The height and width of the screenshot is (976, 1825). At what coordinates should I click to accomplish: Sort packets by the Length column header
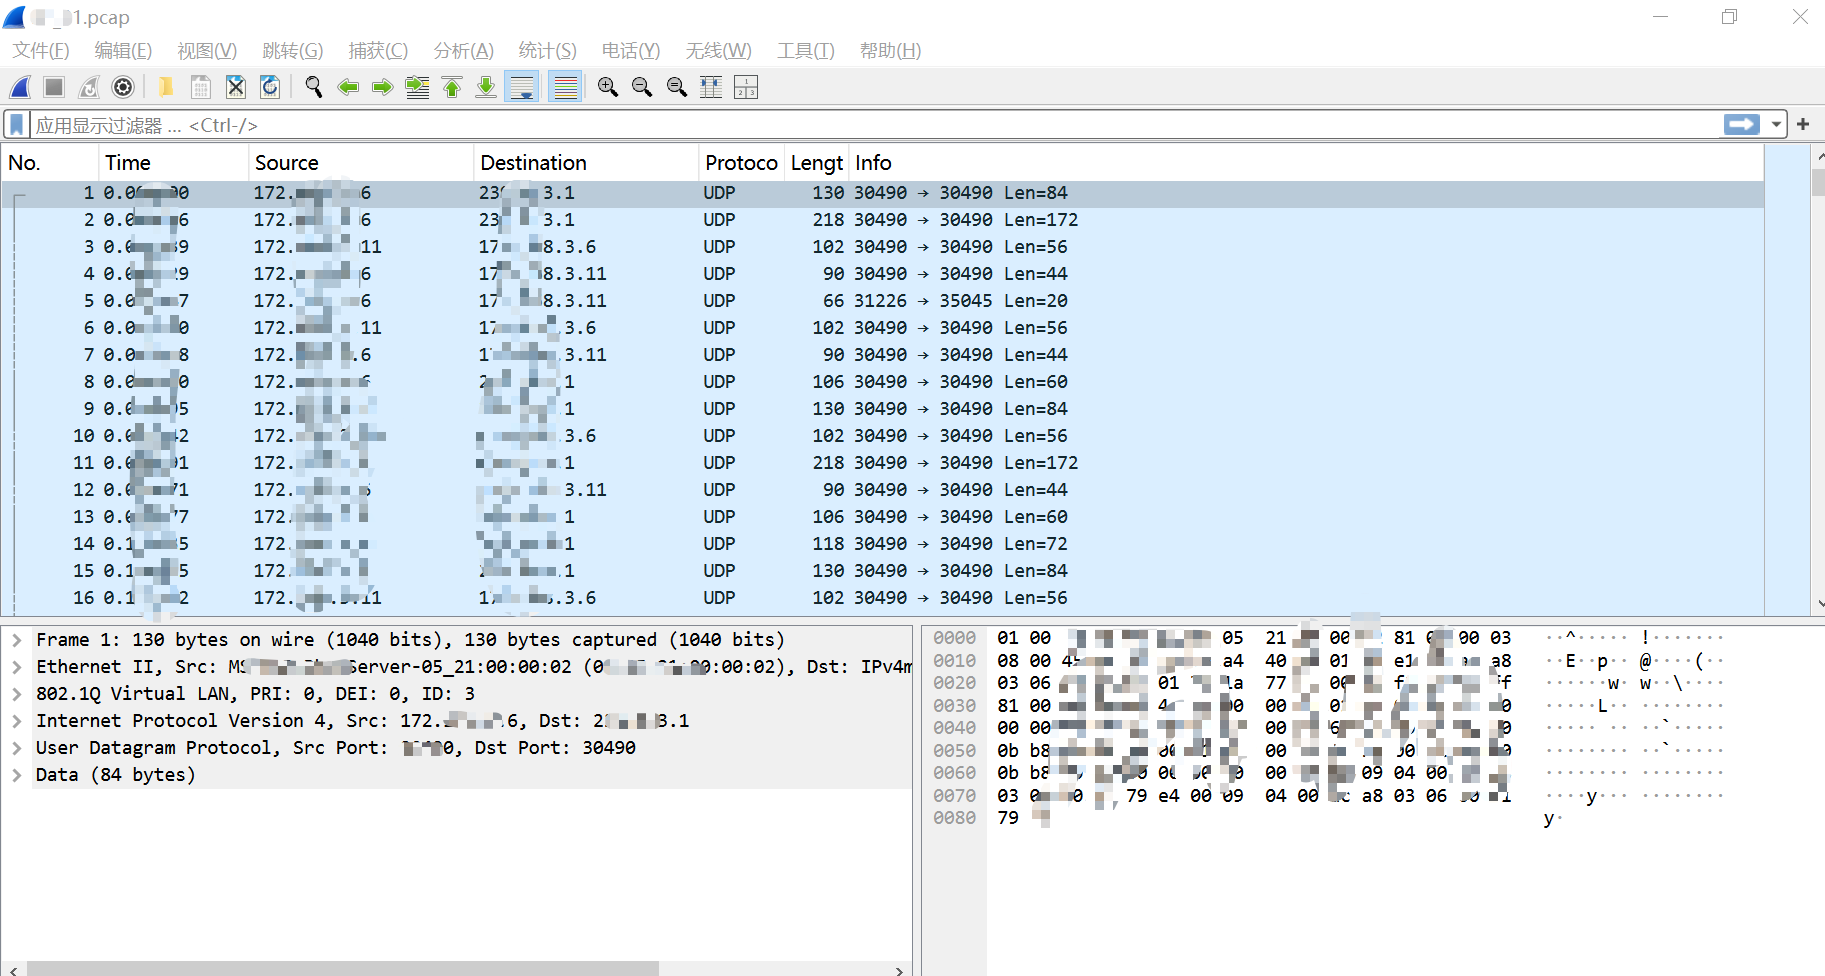[x=817, y=163]
